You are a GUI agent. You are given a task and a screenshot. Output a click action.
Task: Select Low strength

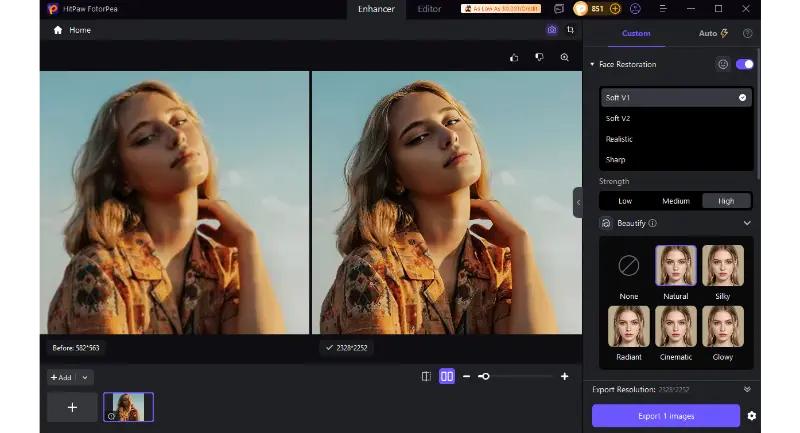[625, 201]
